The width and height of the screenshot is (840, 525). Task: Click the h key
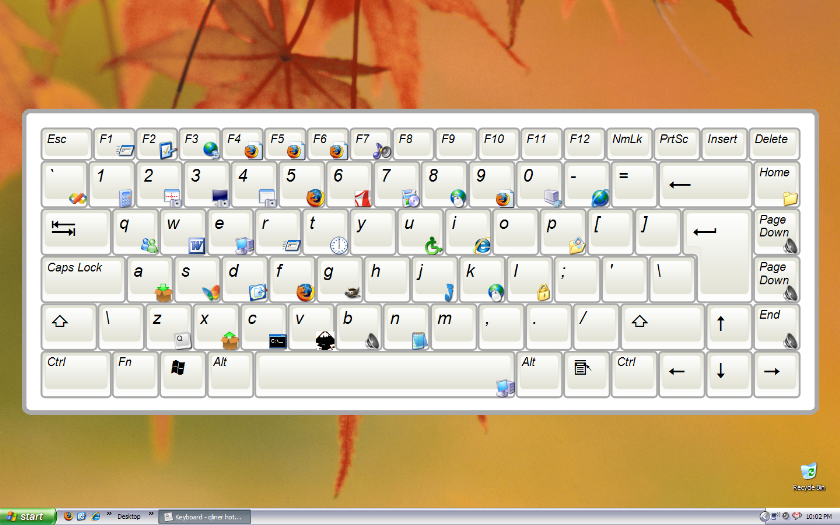tap(388, 279)
